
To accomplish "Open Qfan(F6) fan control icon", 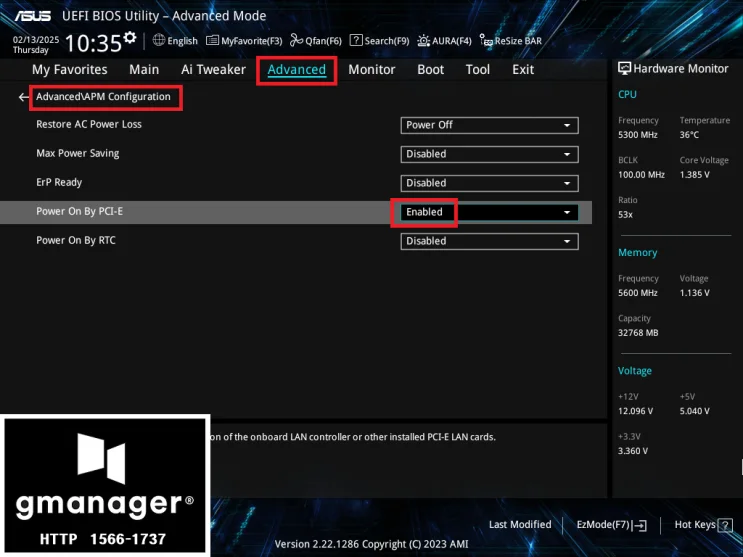I will point(297,40).
